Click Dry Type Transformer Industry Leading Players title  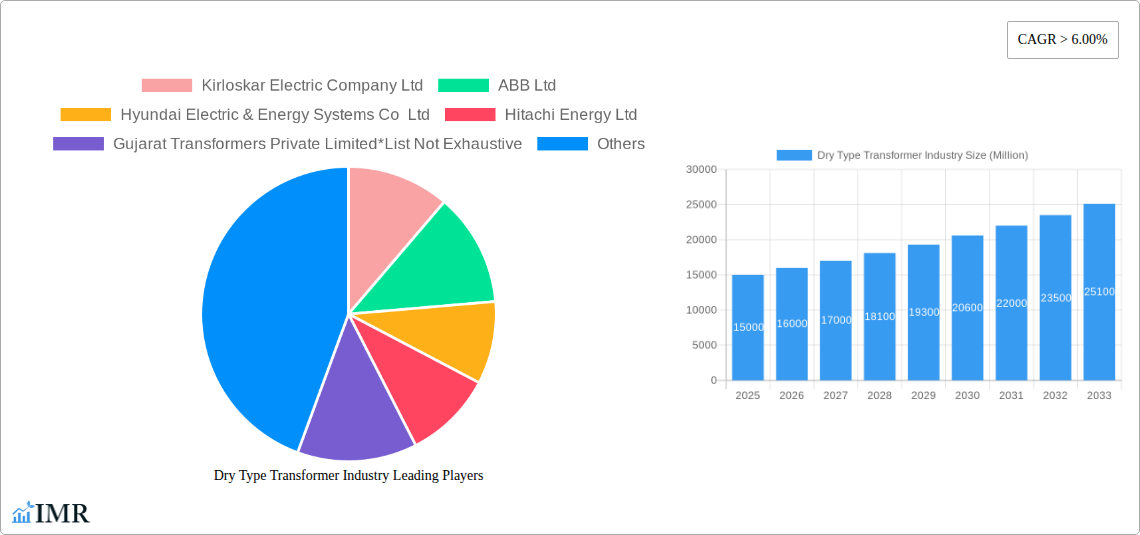point(348,475)
